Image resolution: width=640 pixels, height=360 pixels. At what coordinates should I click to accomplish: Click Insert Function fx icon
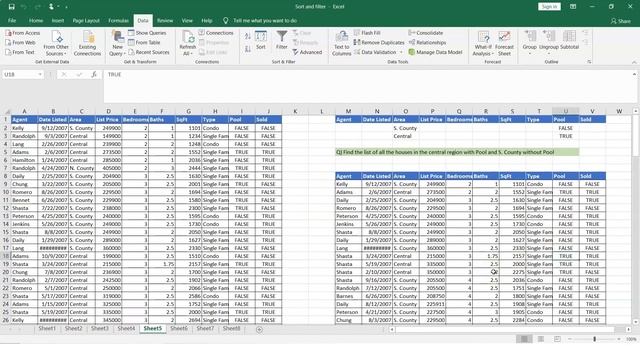tap(94, 74)
